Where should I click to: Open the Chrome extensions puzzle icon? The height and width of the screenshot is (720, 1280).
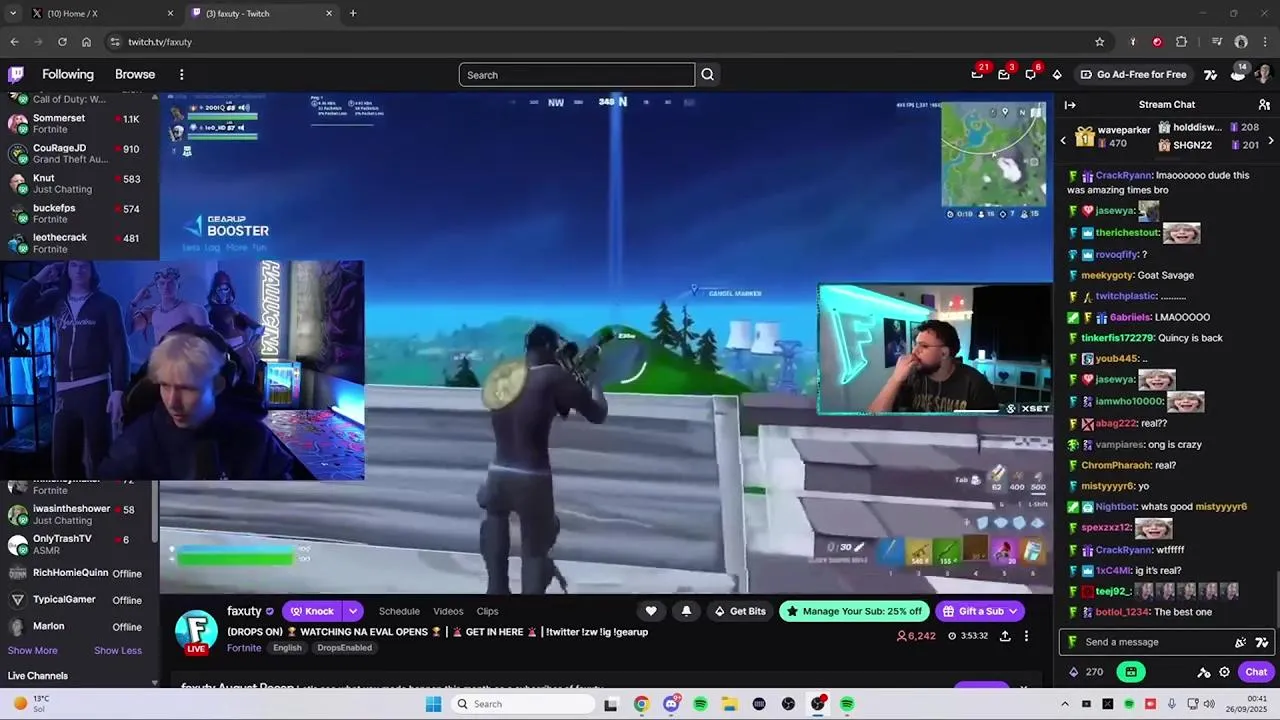tap(1182, 42)
